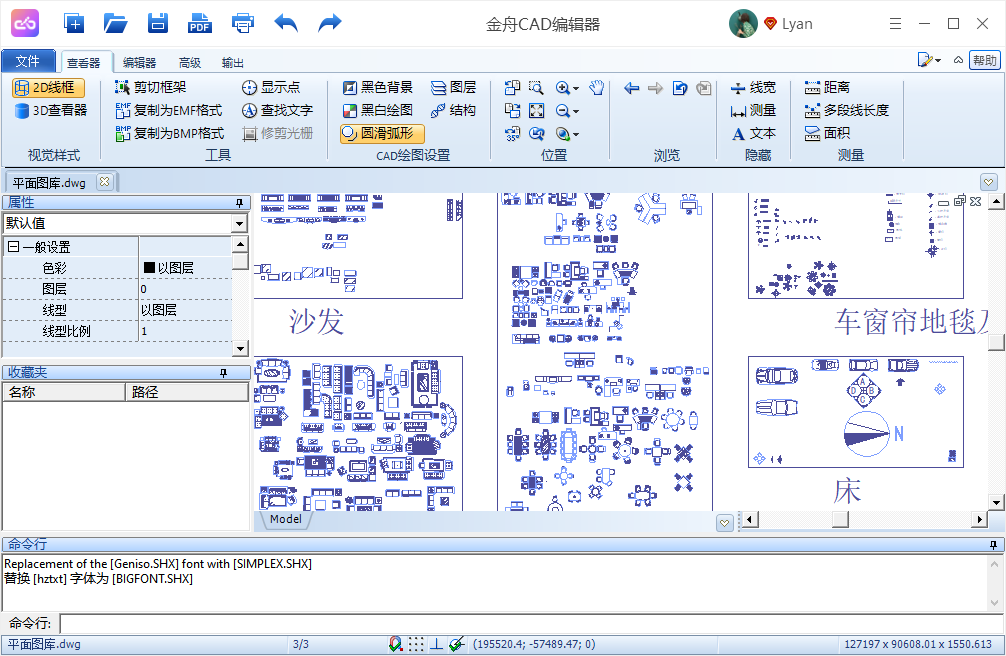The height and width of the screenshot is (656, 1006).
Task: Collapse the 一般设置 properties group
Action: [x=13, y=247]
